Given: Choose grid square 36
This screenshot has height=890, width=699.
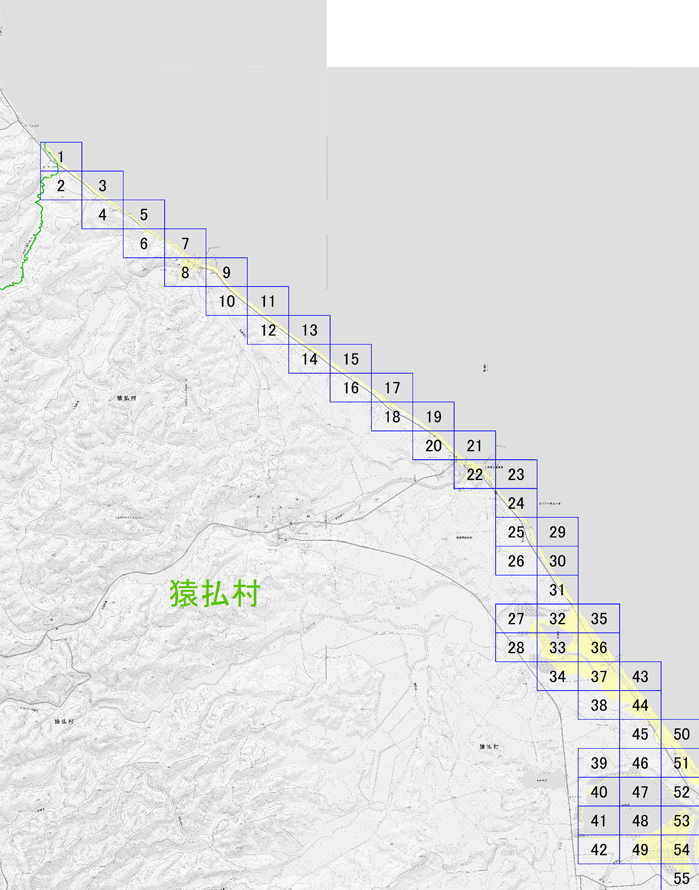Looking at the screenshot, I should pos(599,648).
